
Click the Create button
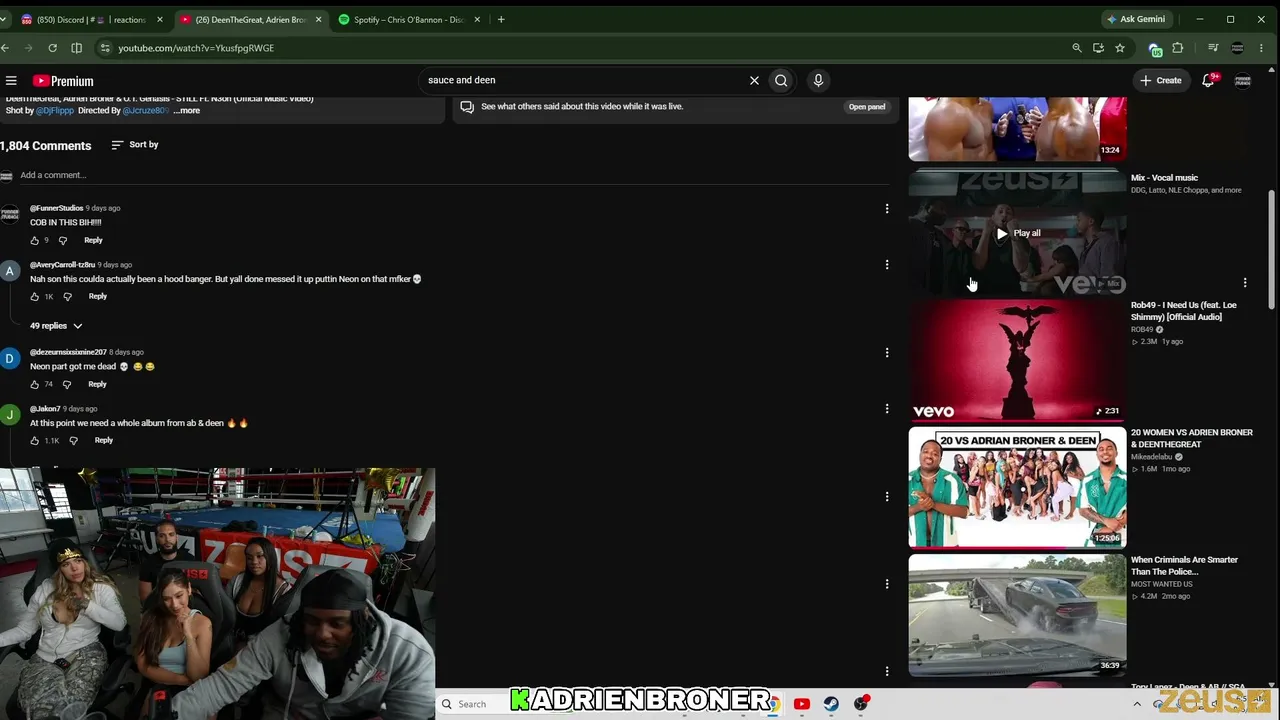[1160, 81]
